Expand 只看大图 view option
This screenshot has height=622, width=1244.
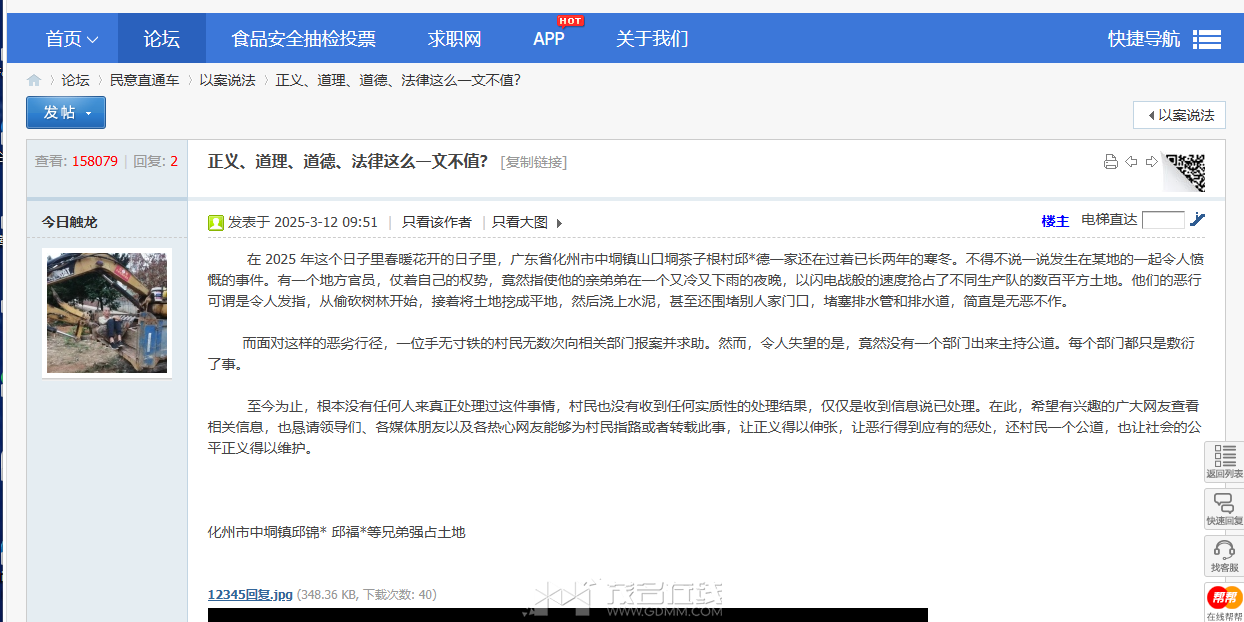[527, 222]
